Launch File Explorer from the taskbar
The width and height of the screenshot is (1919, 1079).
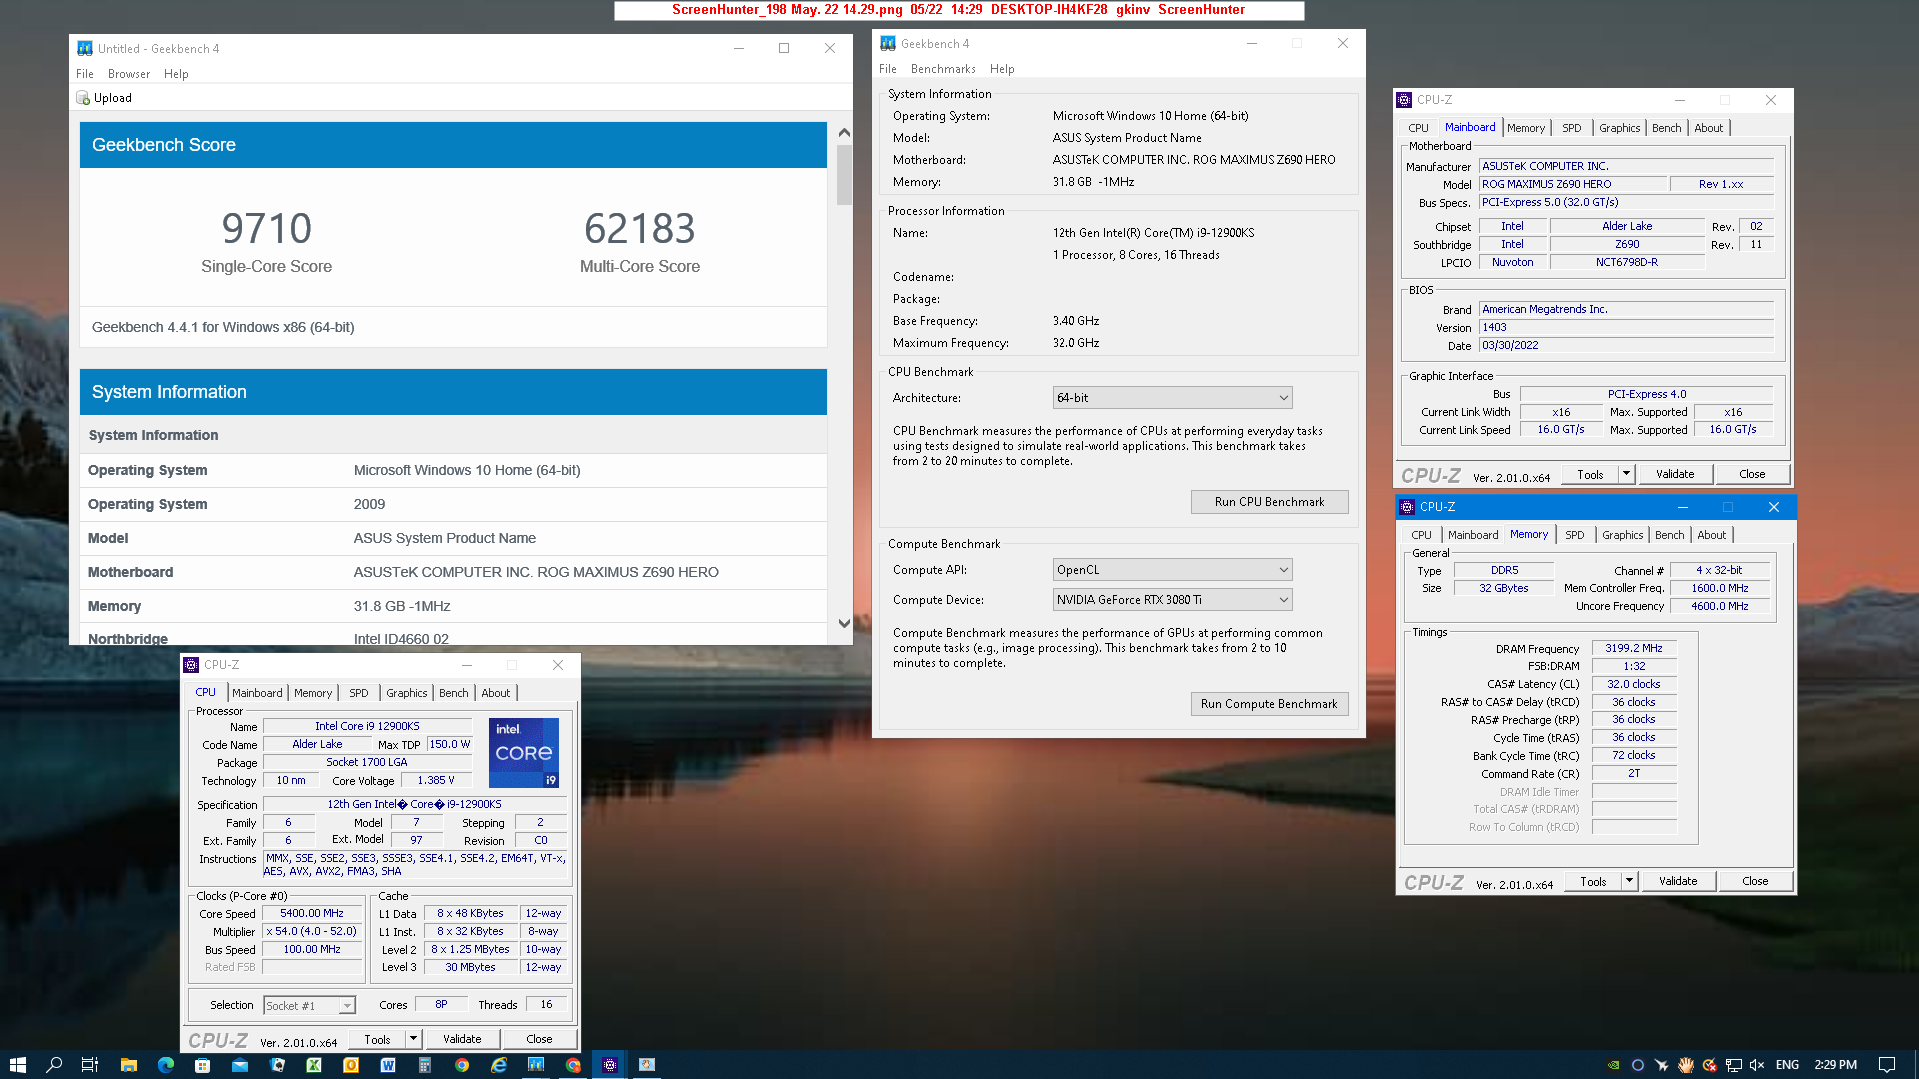coord(128,1065)
